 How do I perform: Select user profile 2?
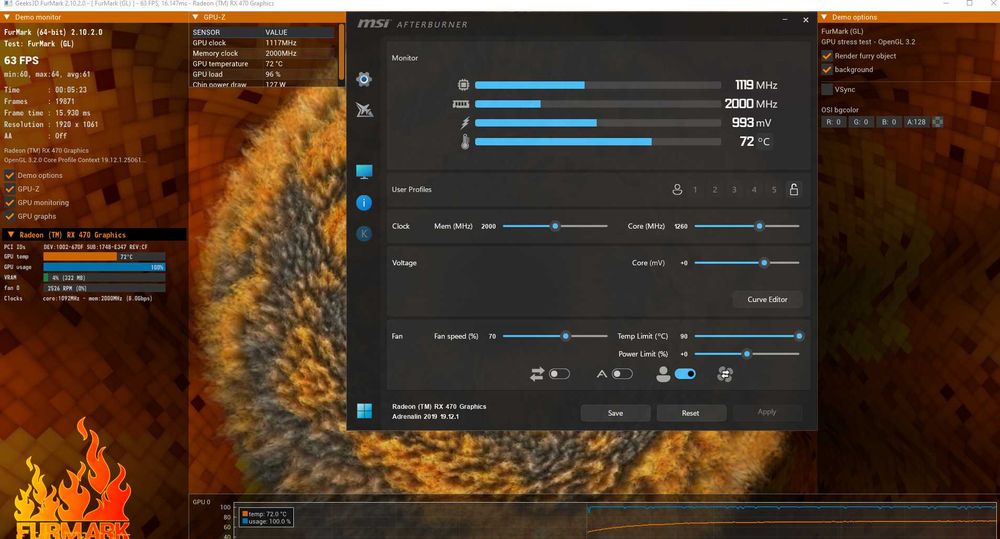[x=715, y=189]
